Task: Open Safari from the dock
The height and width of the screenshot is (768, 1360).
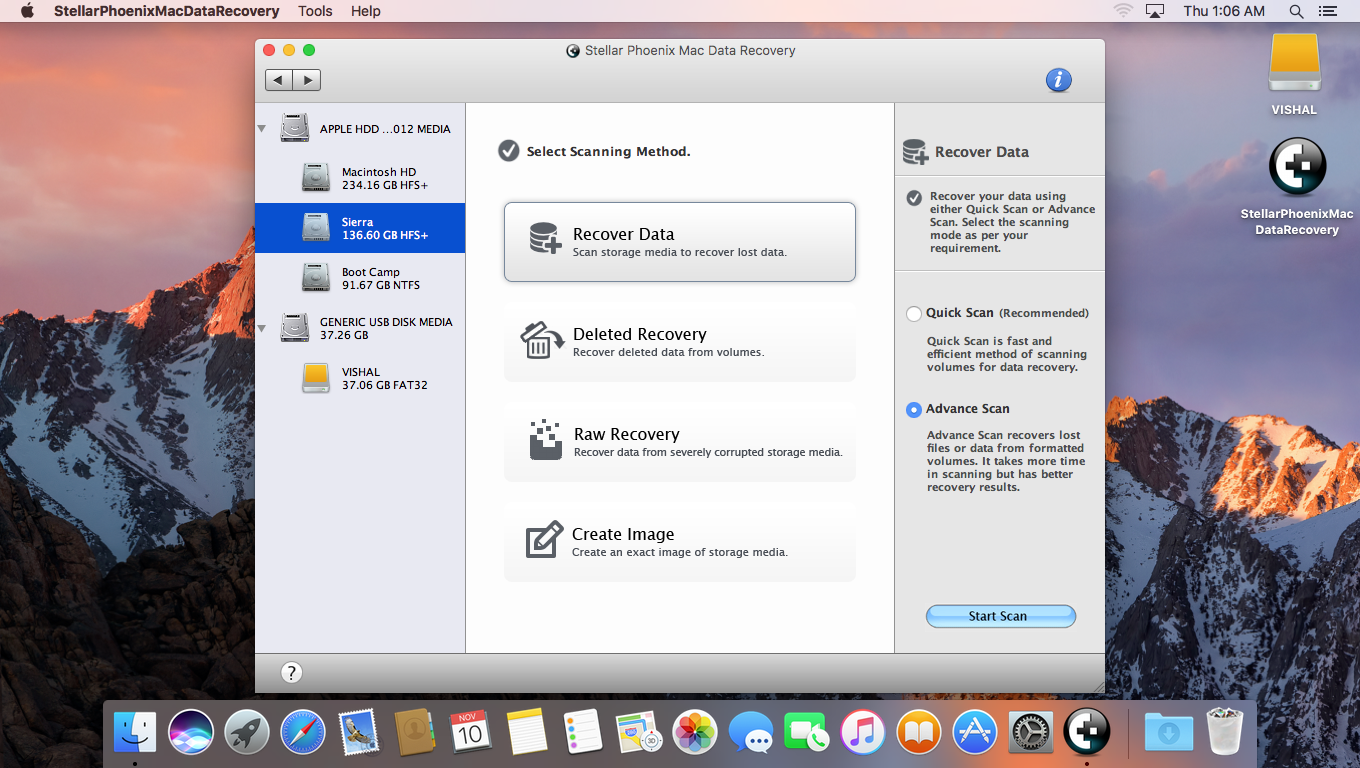Action: pyautogui.click(x=303, y=732)
